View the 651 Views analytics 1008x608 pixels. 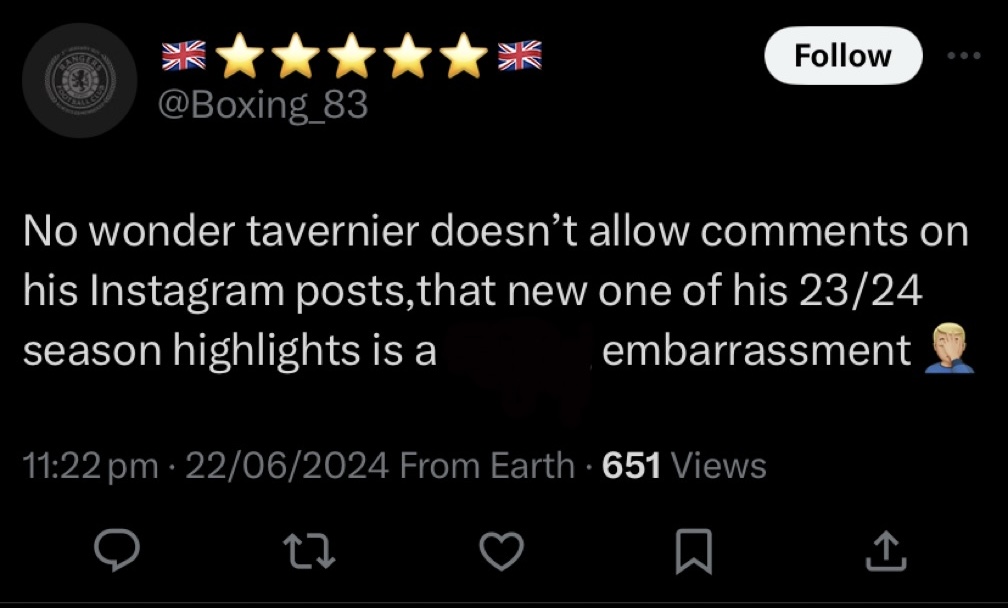684,465
